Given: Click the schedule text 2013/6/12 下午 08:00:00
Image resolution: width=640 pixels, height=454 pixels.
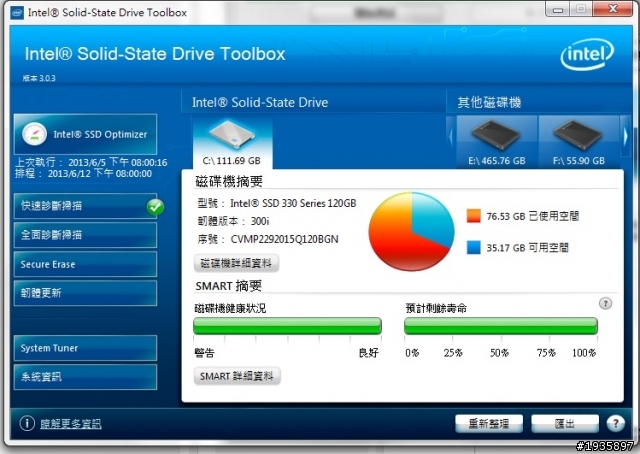Looking at the screenshot, I should pyautogui.click(x=100, y=174).
